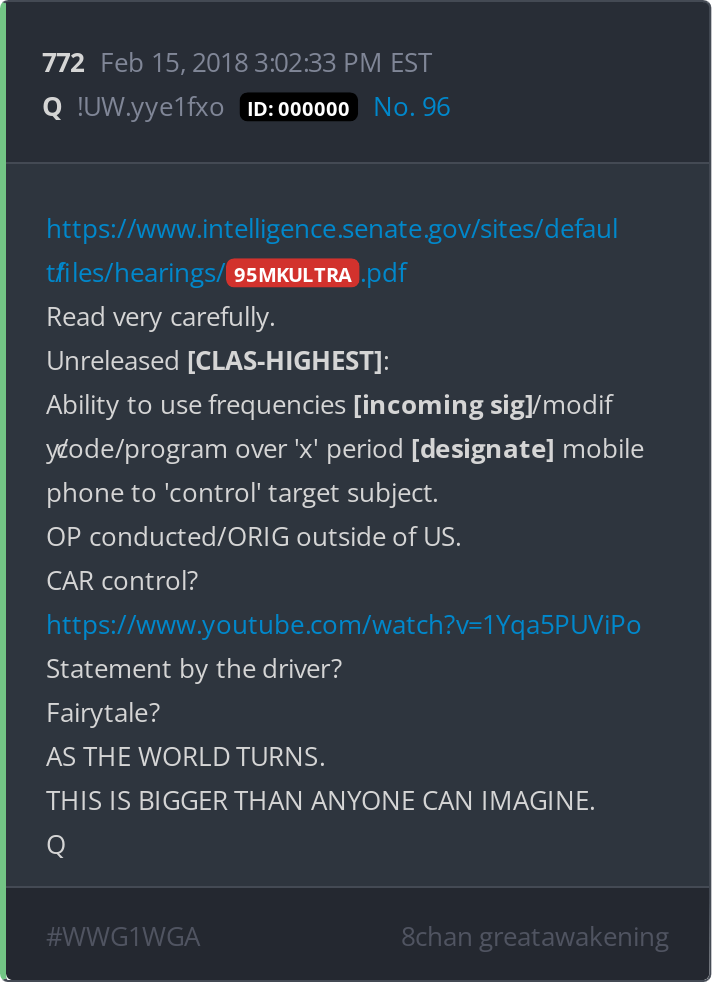
Task: Open the intelligence.senate.gov hearings link
Action: coord(332,229)
